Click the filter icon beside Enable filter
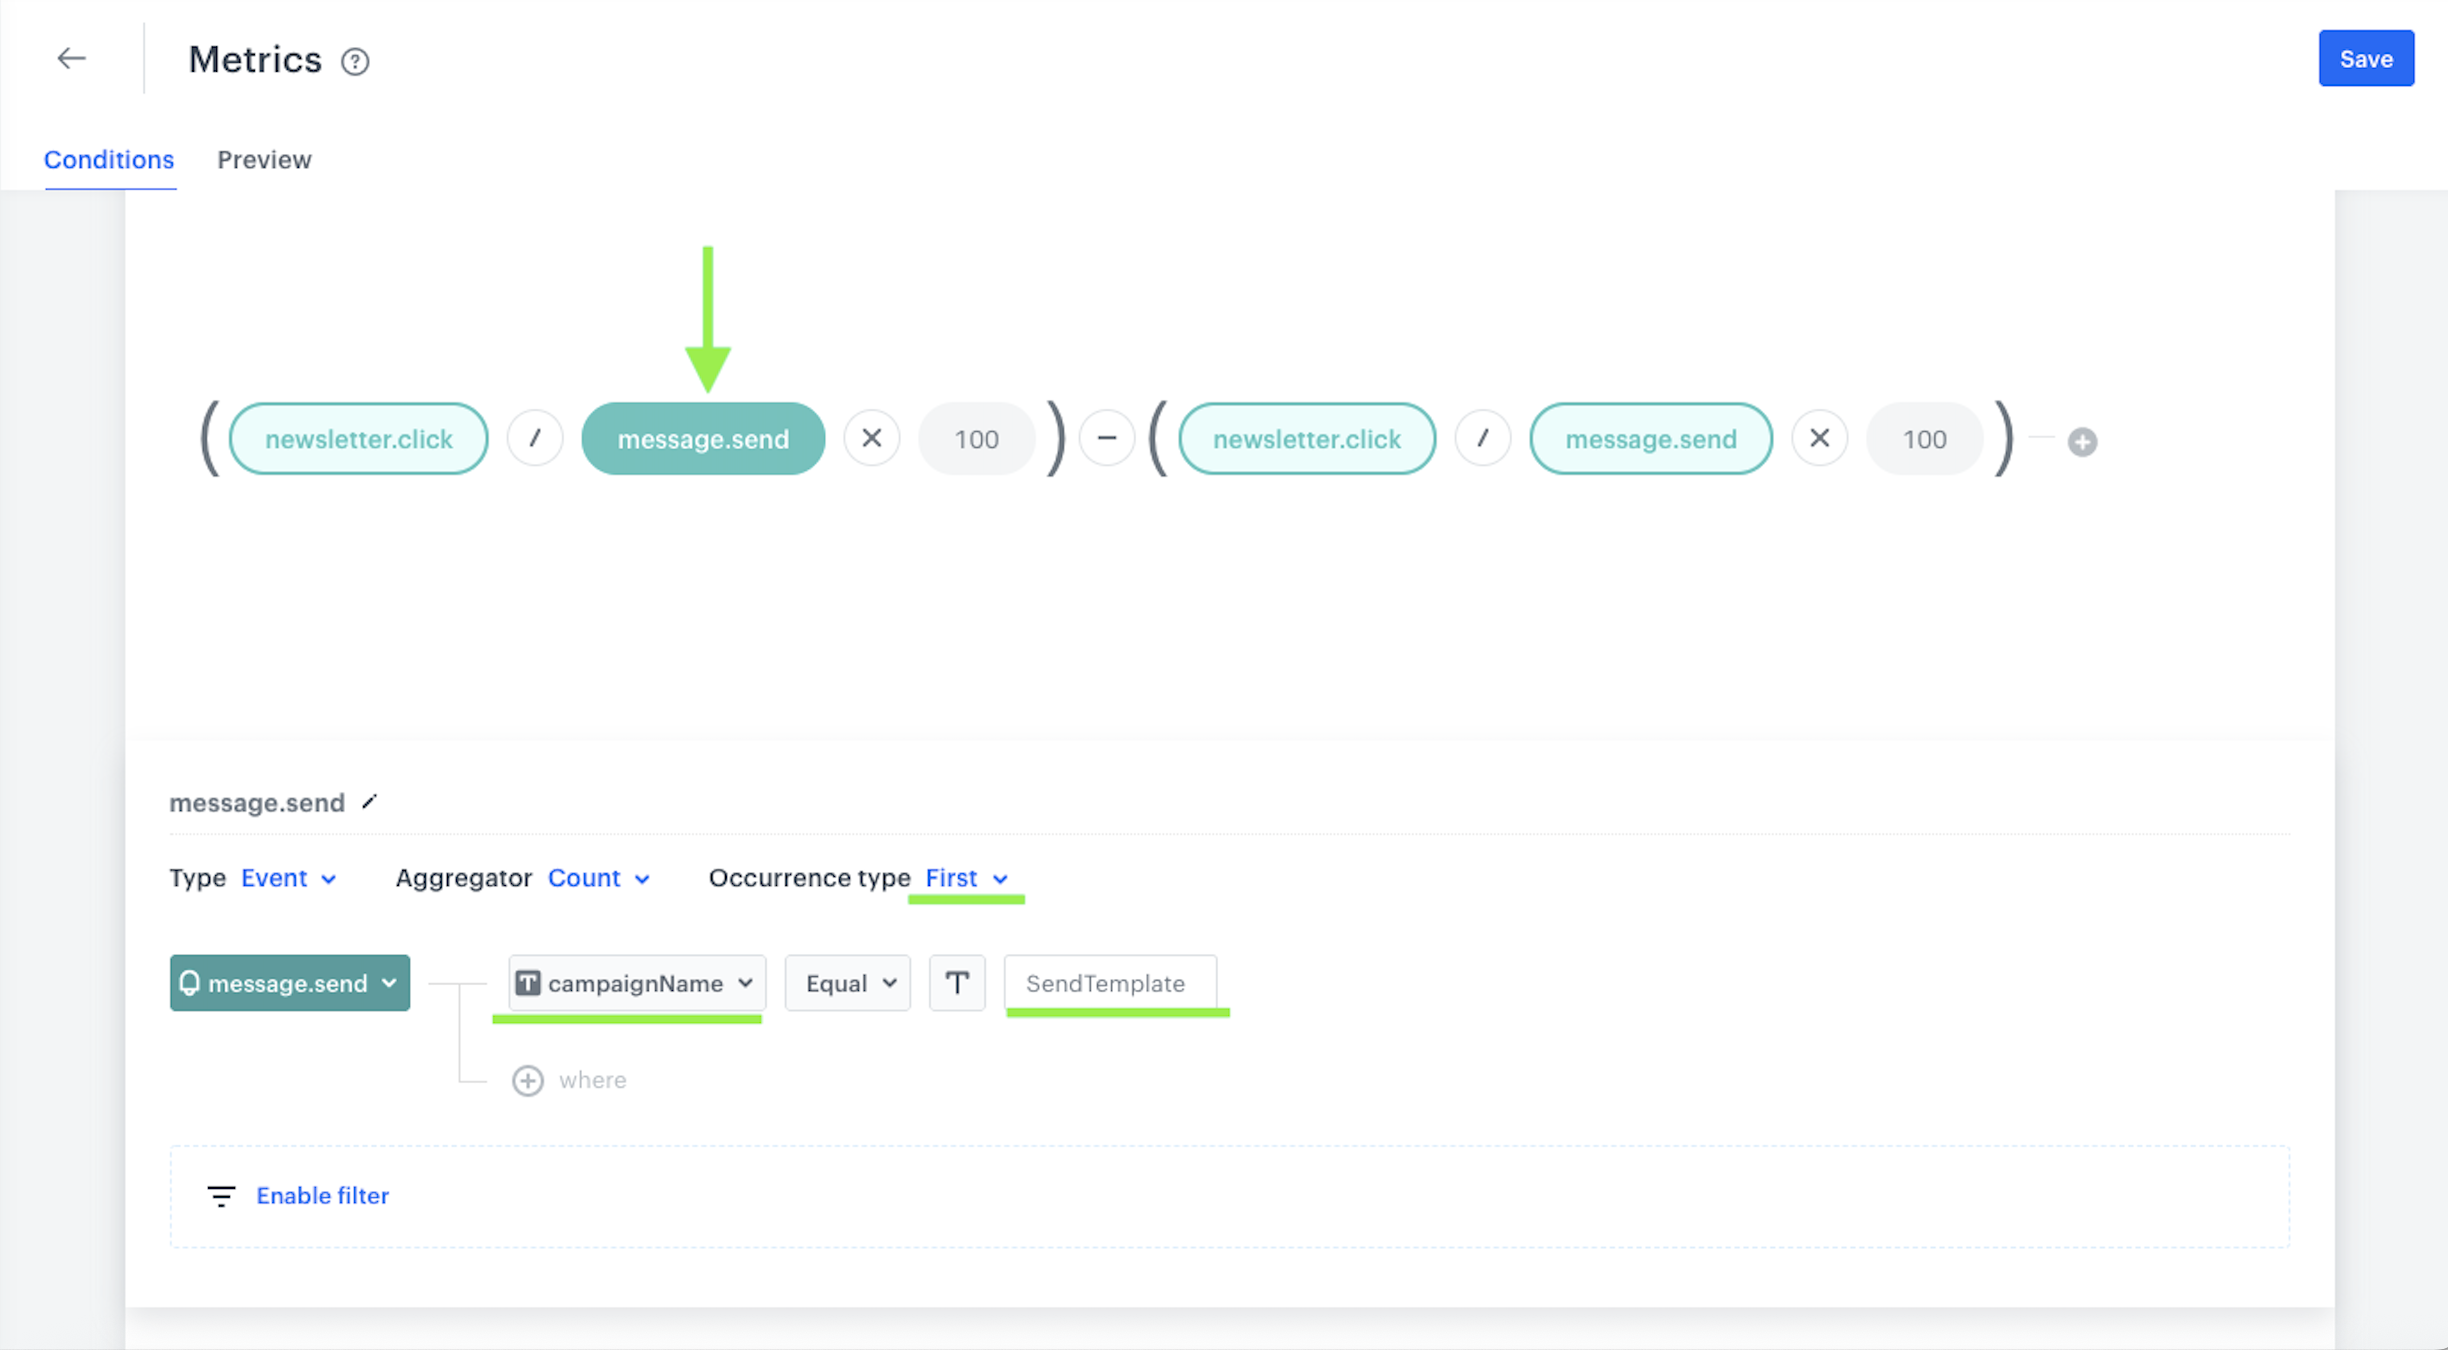Image resolution: width=2448 pixels, height=1350 pixels. tap(221, 1196)
